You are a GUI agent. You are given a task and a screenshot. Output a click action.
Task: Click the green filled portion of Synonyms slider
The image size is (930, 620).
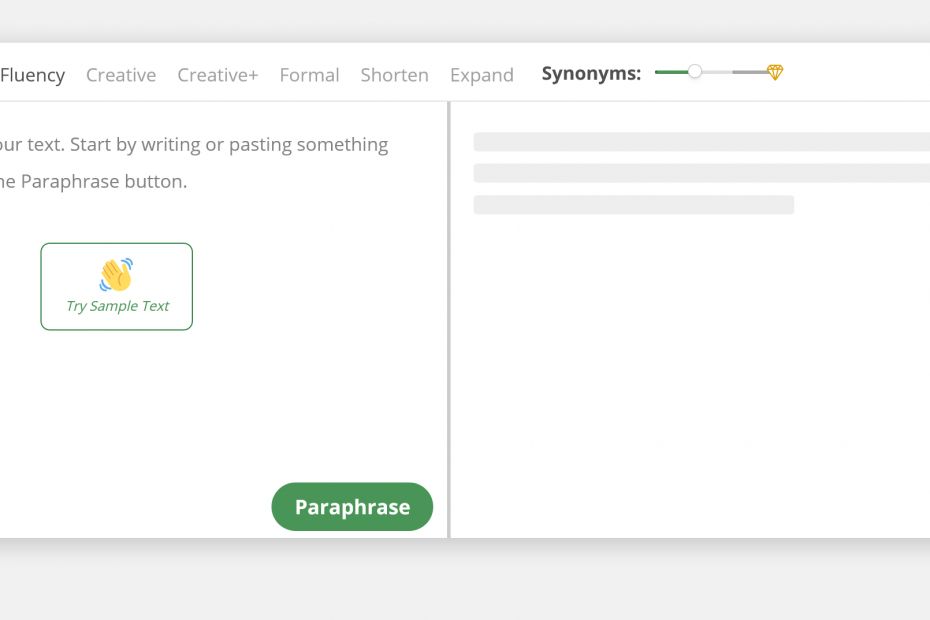[671, 72]
